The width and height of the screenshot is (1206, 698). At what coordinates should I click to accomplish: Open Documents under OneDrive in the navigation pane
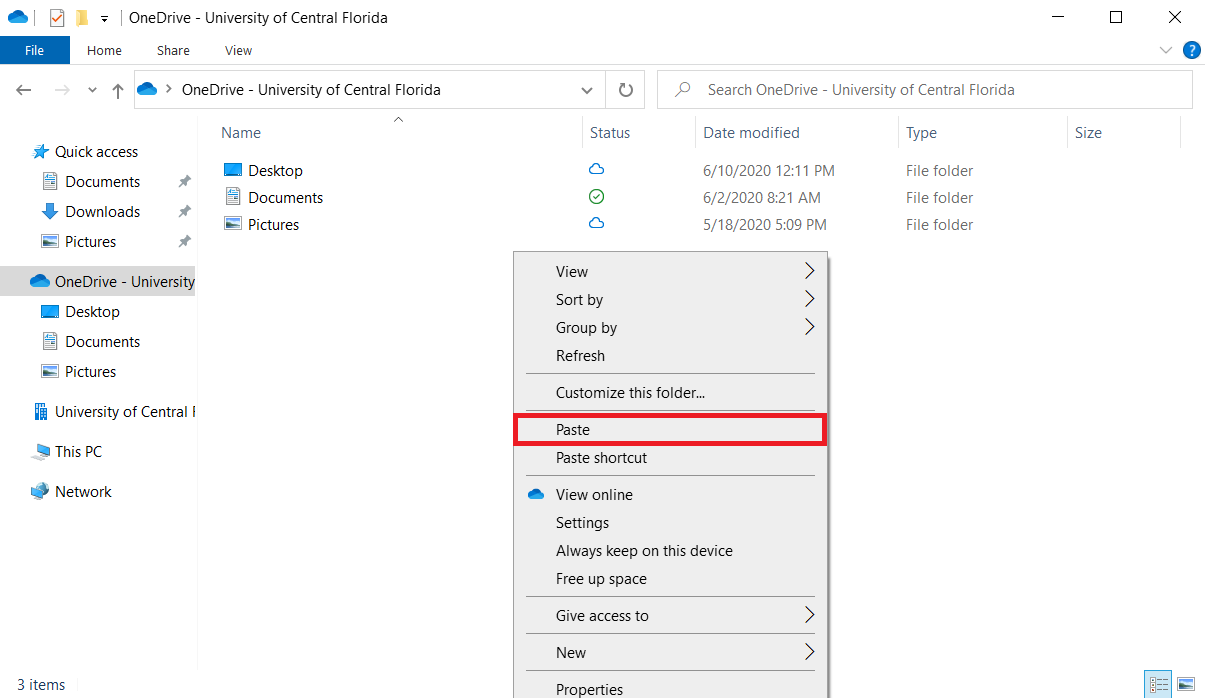click(103, 342)
